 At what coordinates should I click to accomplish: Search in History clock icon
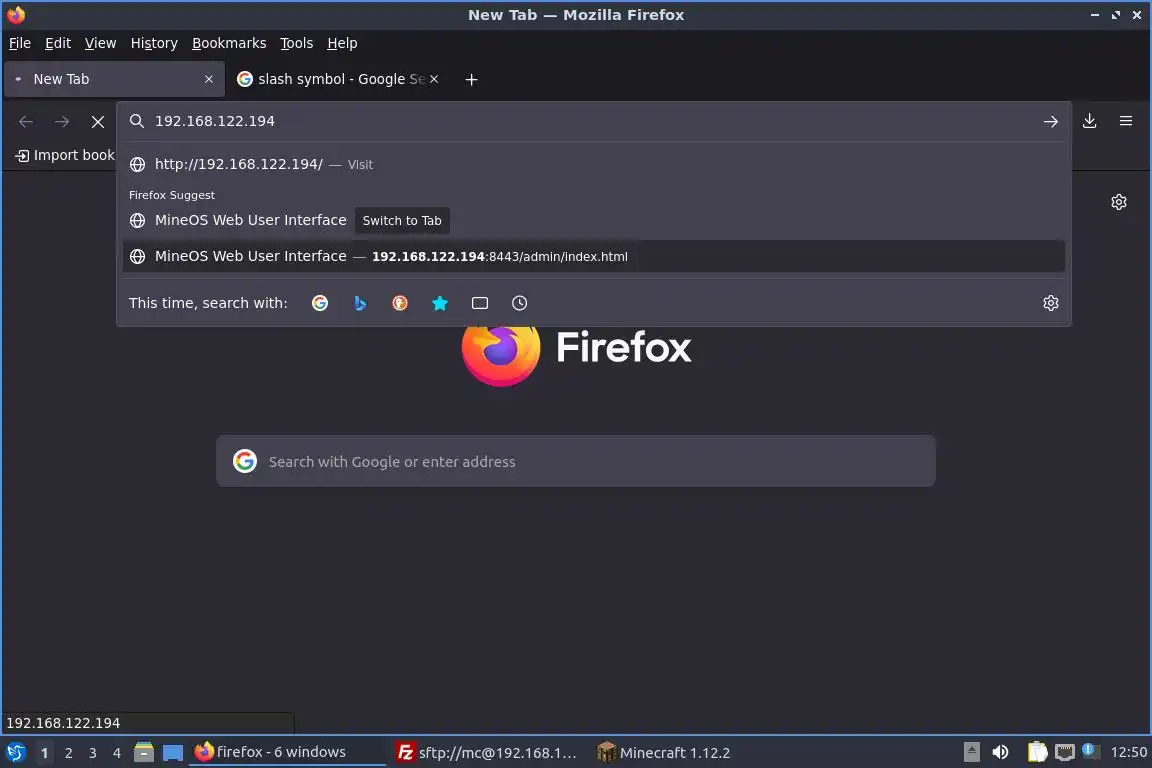pos(519,303)
